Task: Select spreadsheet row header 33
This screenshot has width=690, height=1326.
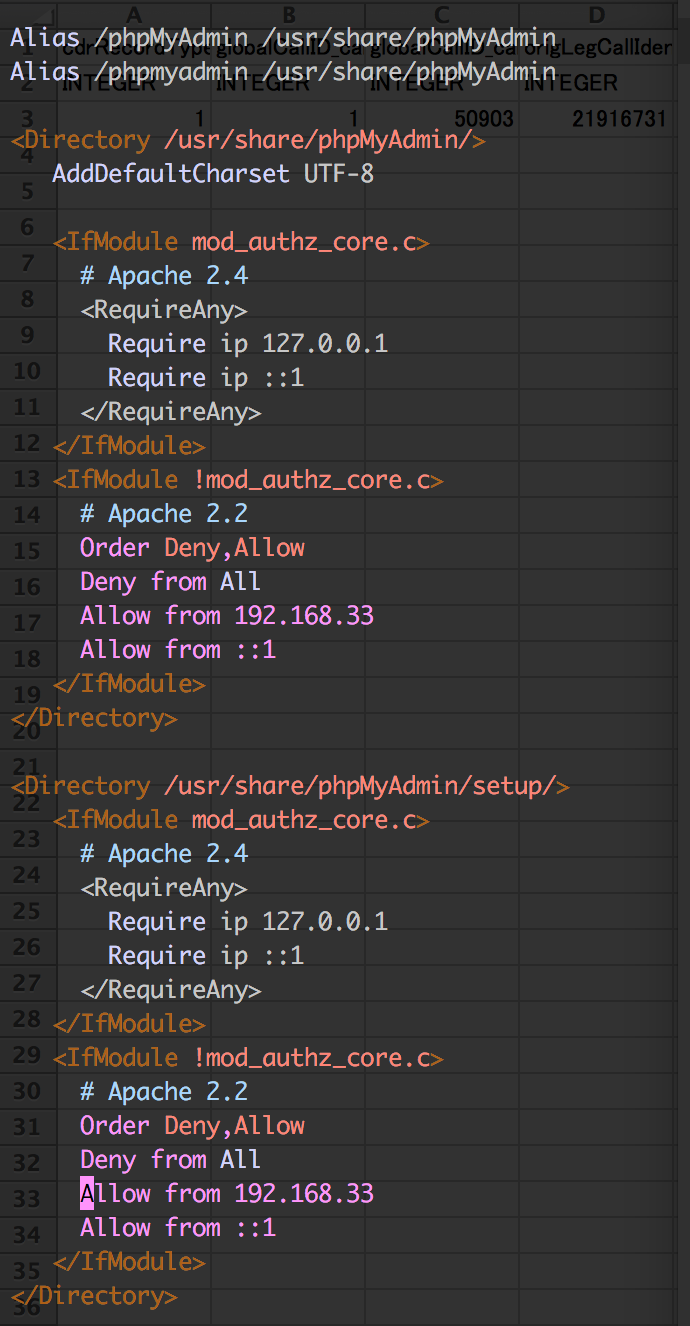Action: (x=28, y=1199)
